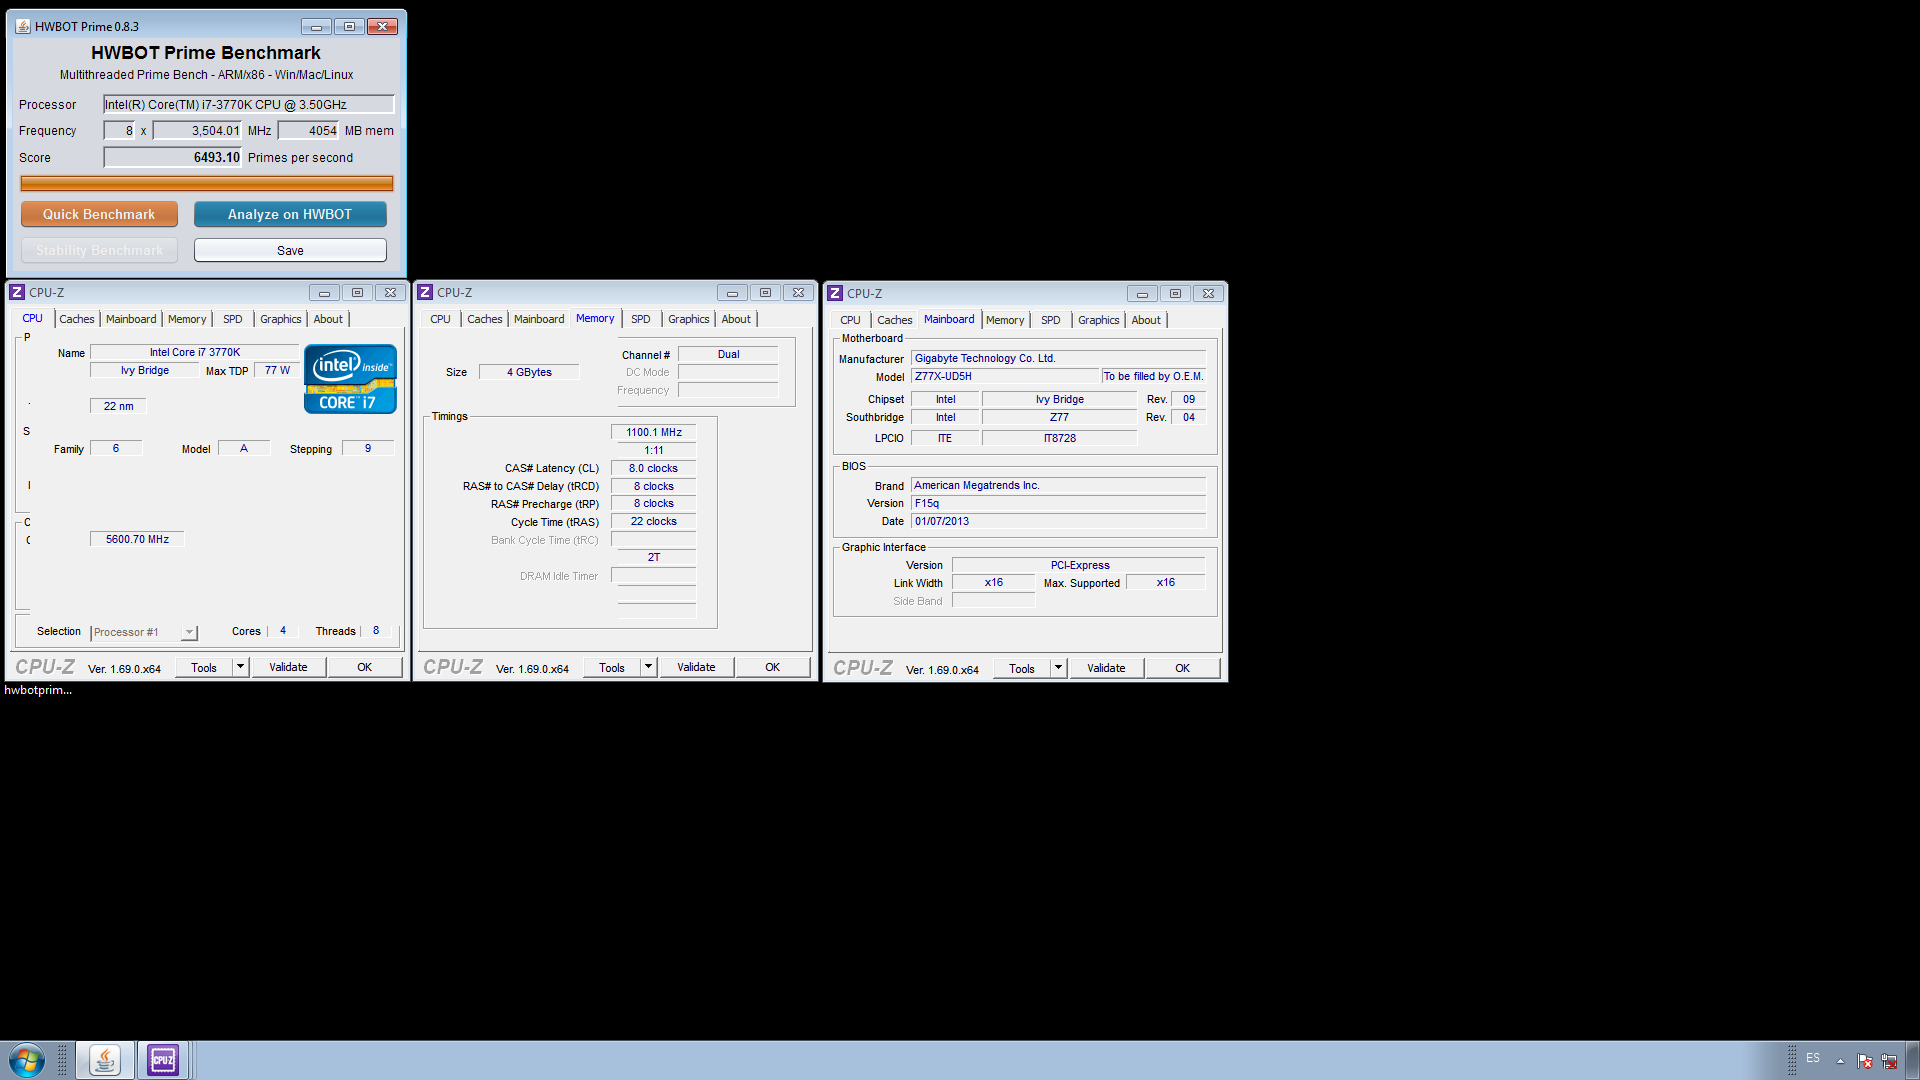Click the 4054 MB mem field
This screenshot has height=1080, width=1920.
pos(308,131)
